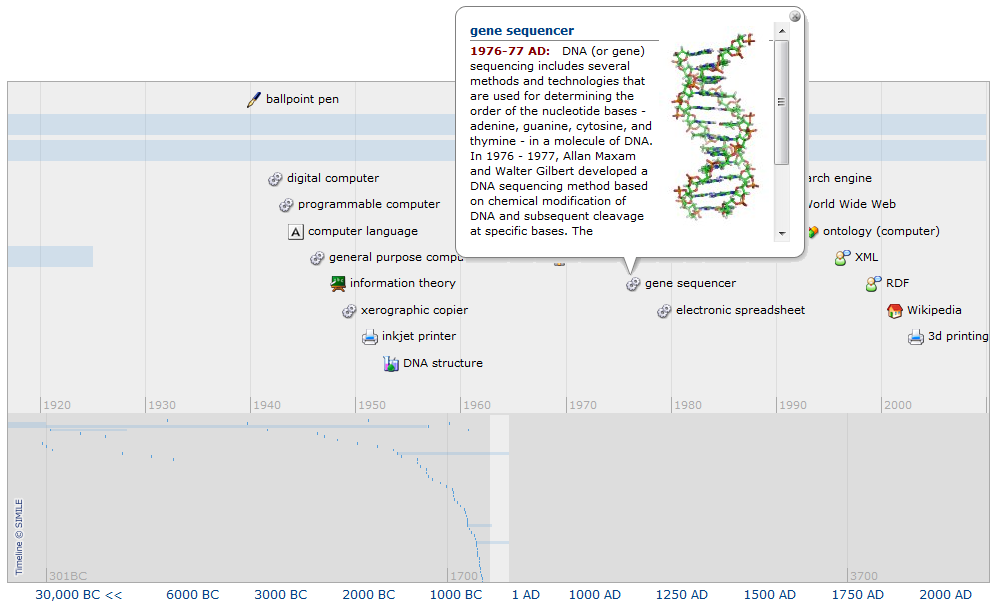Click the general purpose computer gear icon
This screenshot has width=994, height=605.
(317, 258)
